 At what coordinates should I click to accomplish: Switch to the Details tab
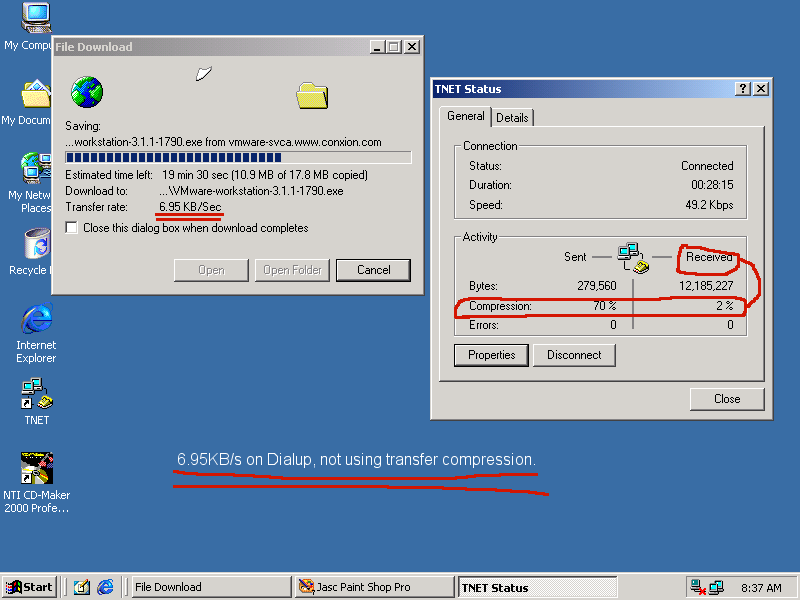(512, 118)
